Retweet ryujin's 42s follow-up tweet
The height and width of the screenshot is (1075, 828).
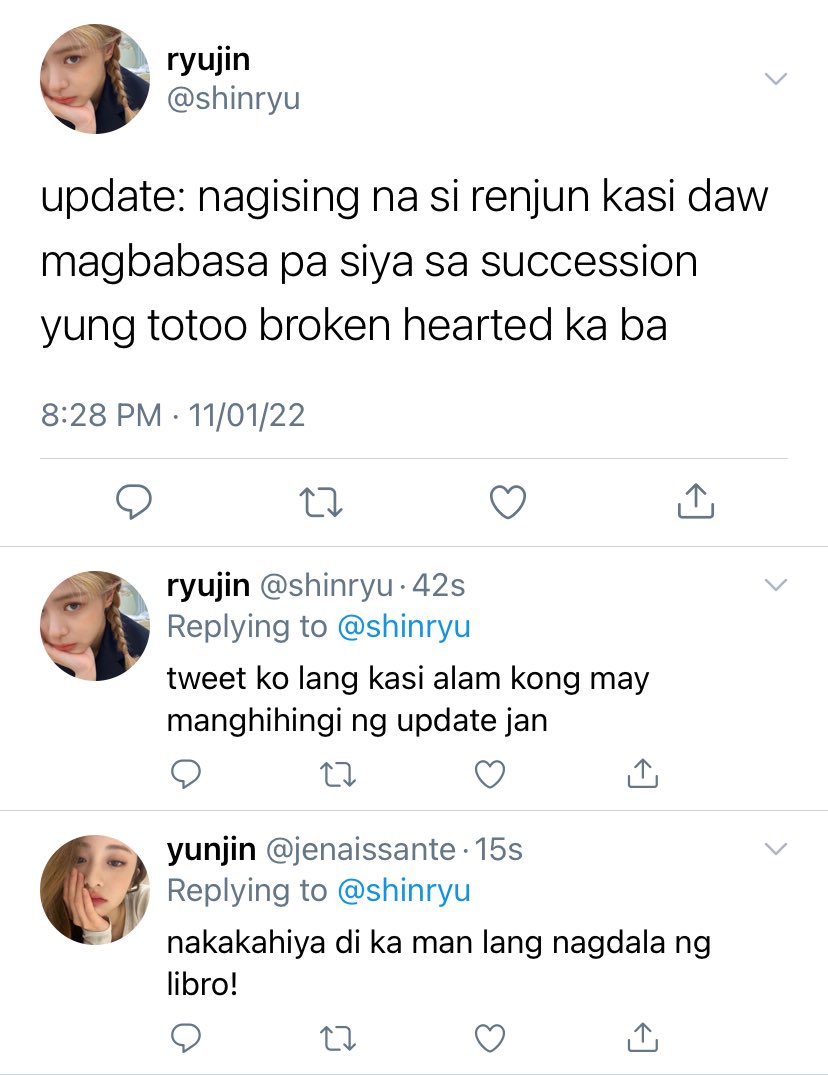(x=338, y=774)
